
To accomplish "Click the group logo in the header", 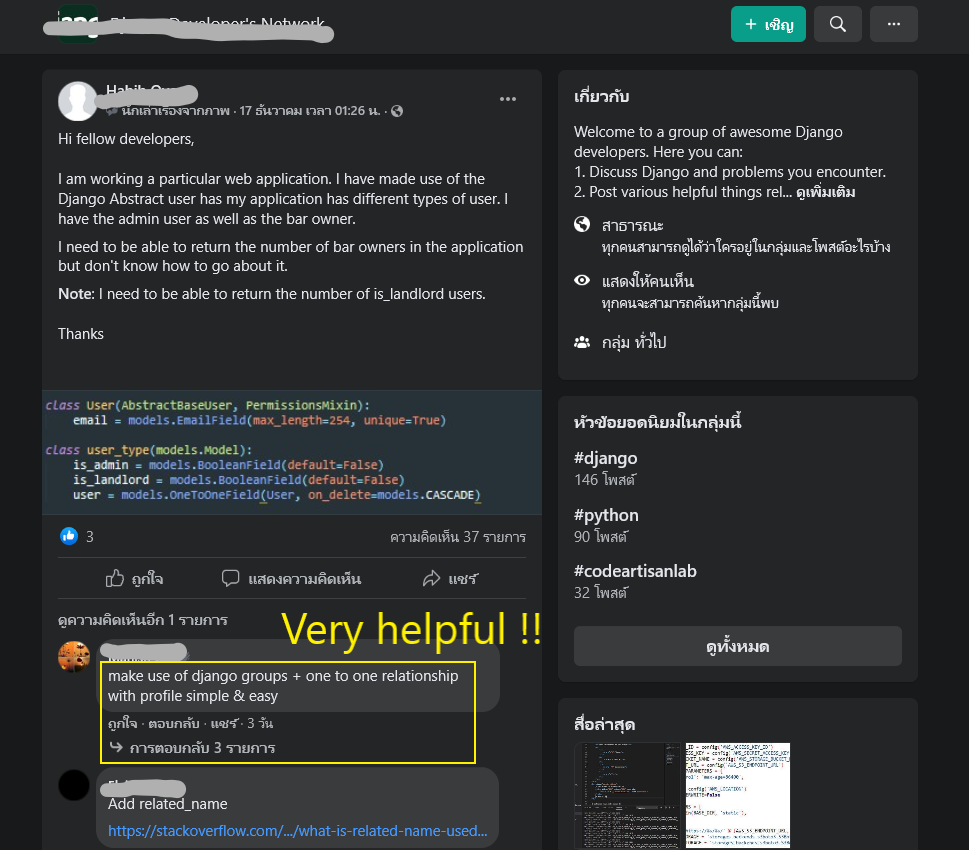I will (x=78, y=24).
